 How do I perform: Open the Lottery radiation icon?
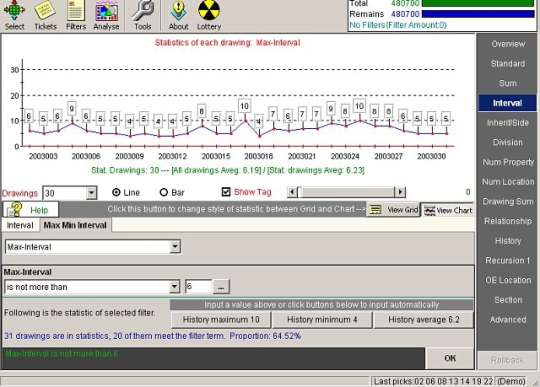[x=209, y=15]
